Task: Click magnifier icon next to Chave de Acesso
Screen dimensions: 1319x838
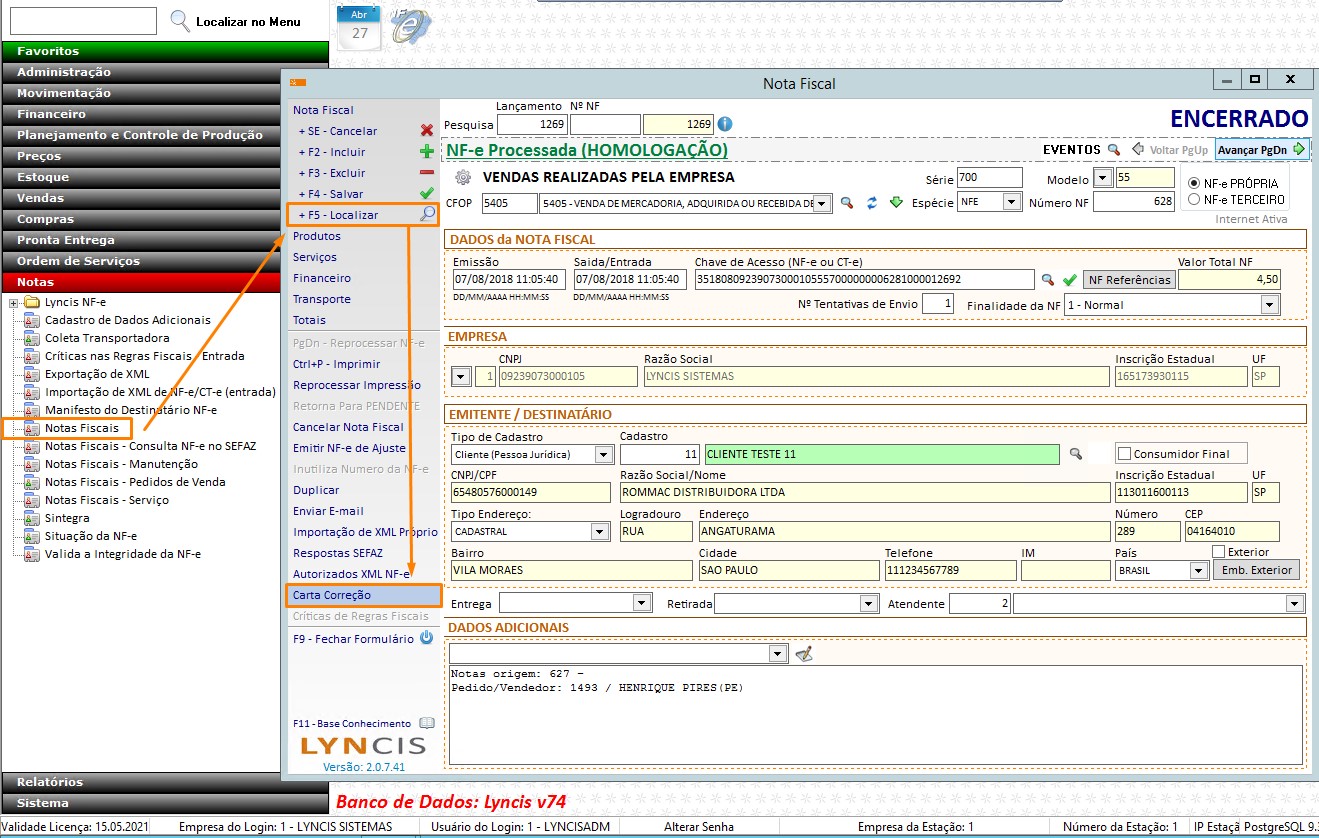Action: pyautogui.click(x=1048, y=280)
